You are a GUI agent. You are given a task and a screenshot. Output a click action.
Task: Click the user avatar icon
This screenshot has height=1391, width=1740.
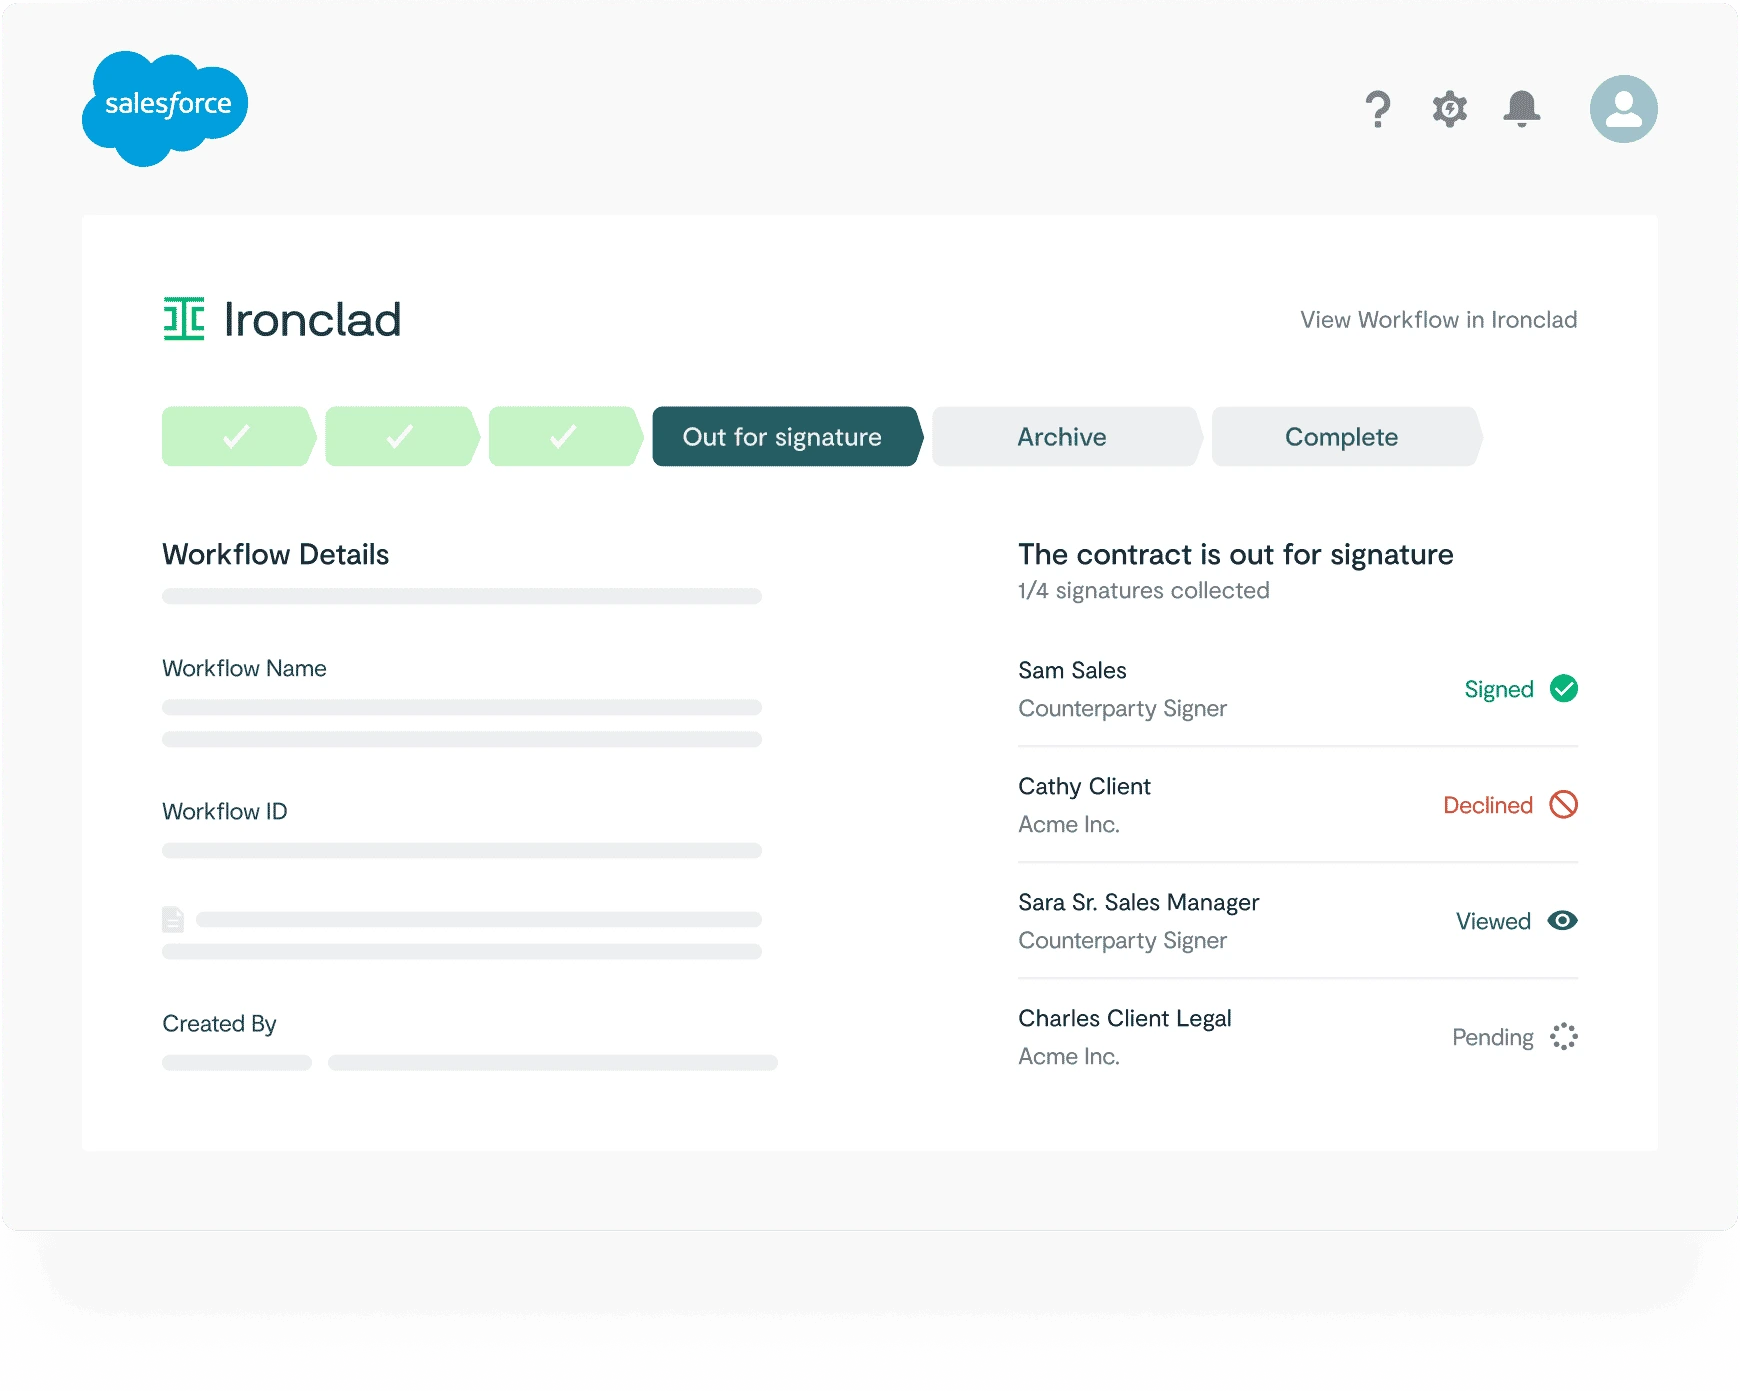tap(1623, 108)
